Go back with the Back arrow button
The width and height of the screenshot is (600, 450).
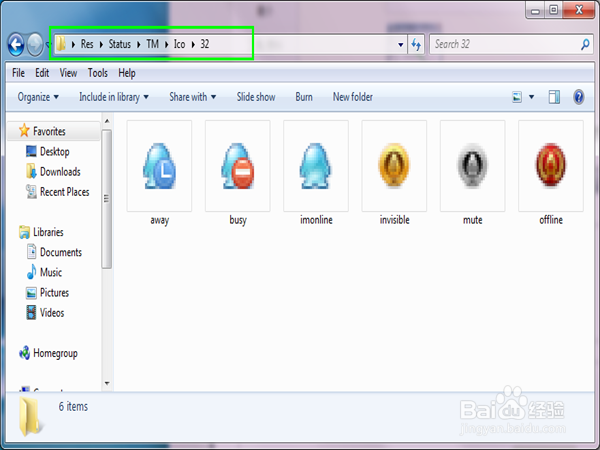16,44
